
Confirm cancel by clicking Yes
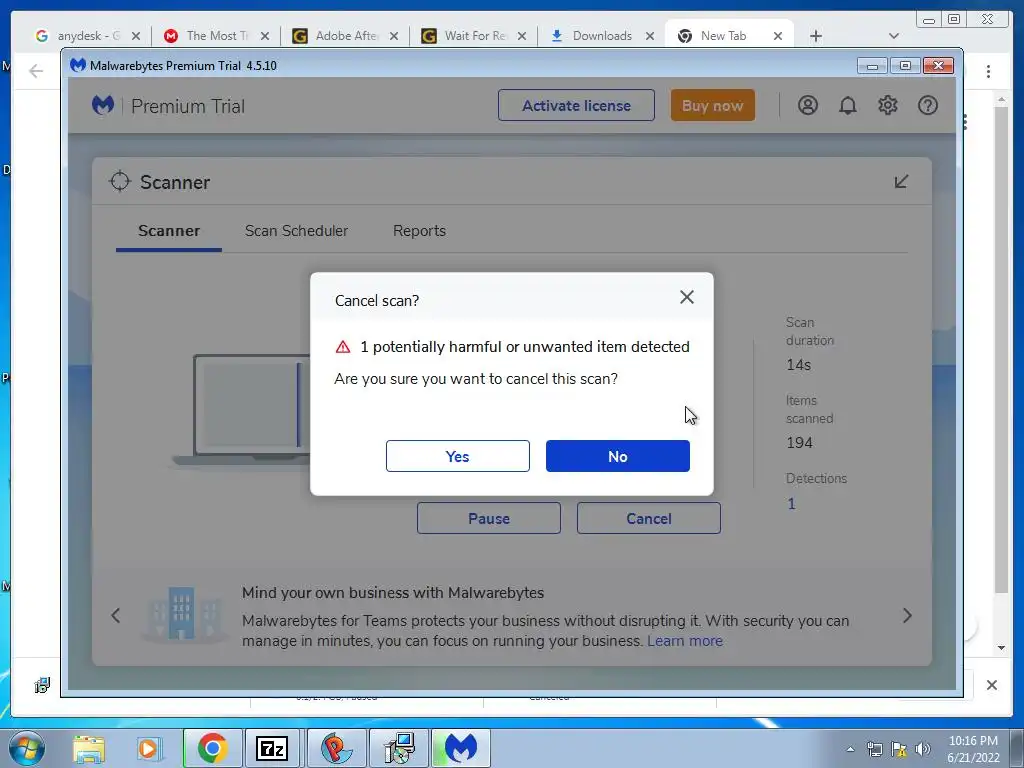457,456
